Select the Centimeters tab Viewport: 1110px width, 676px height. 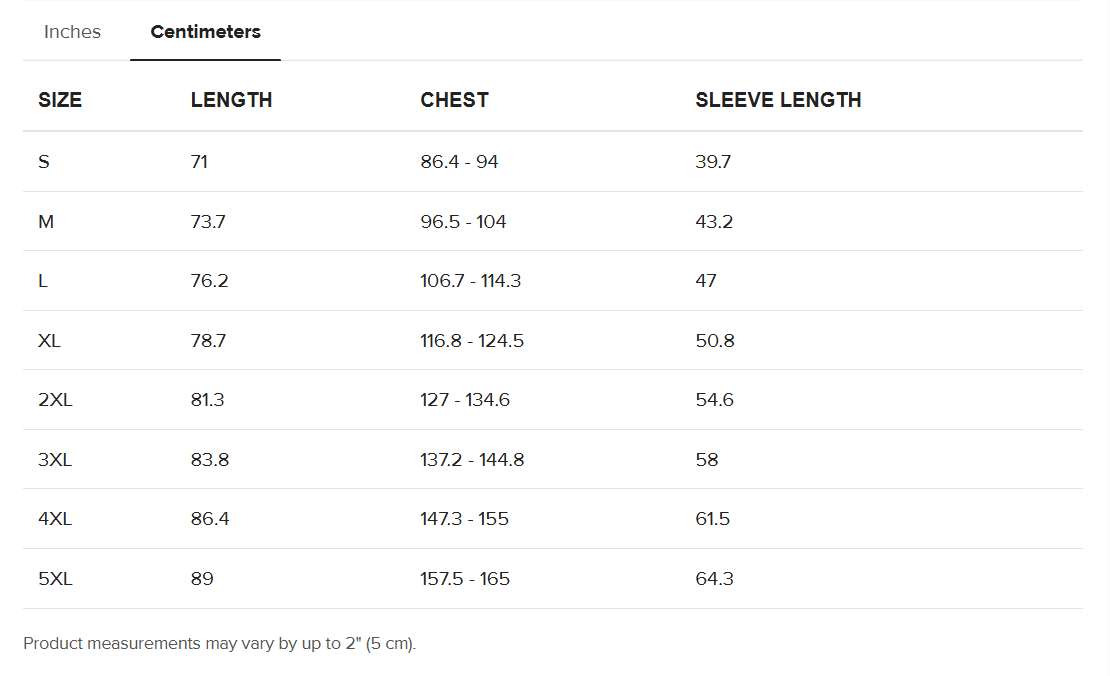point(205,32)
